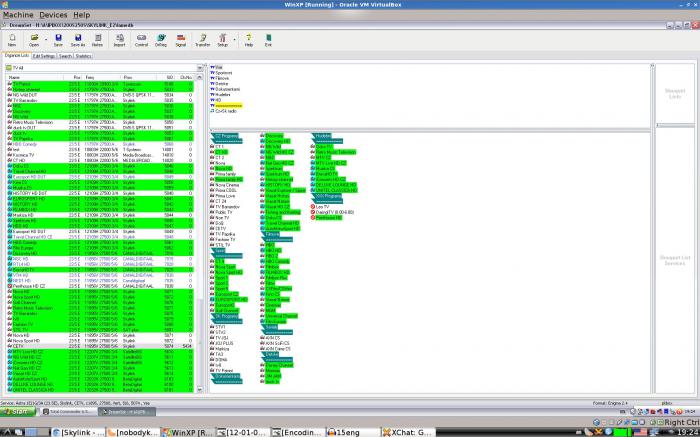Screen dimensions: 700x437
Task: Open the Machine menu
Action: [x=18, y=15]
